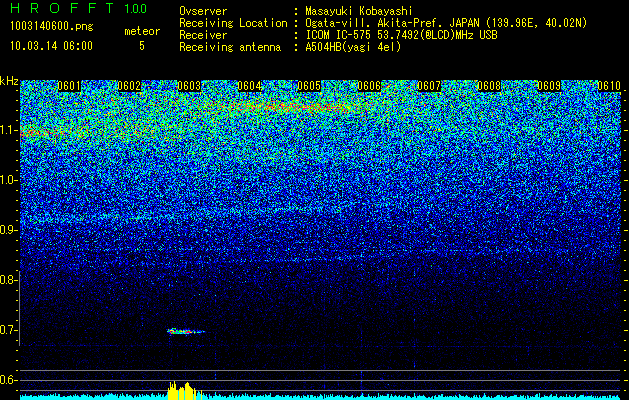
Task: Click the date stamp 10.03.14 06:00
Action: click(x=51, y=45)
